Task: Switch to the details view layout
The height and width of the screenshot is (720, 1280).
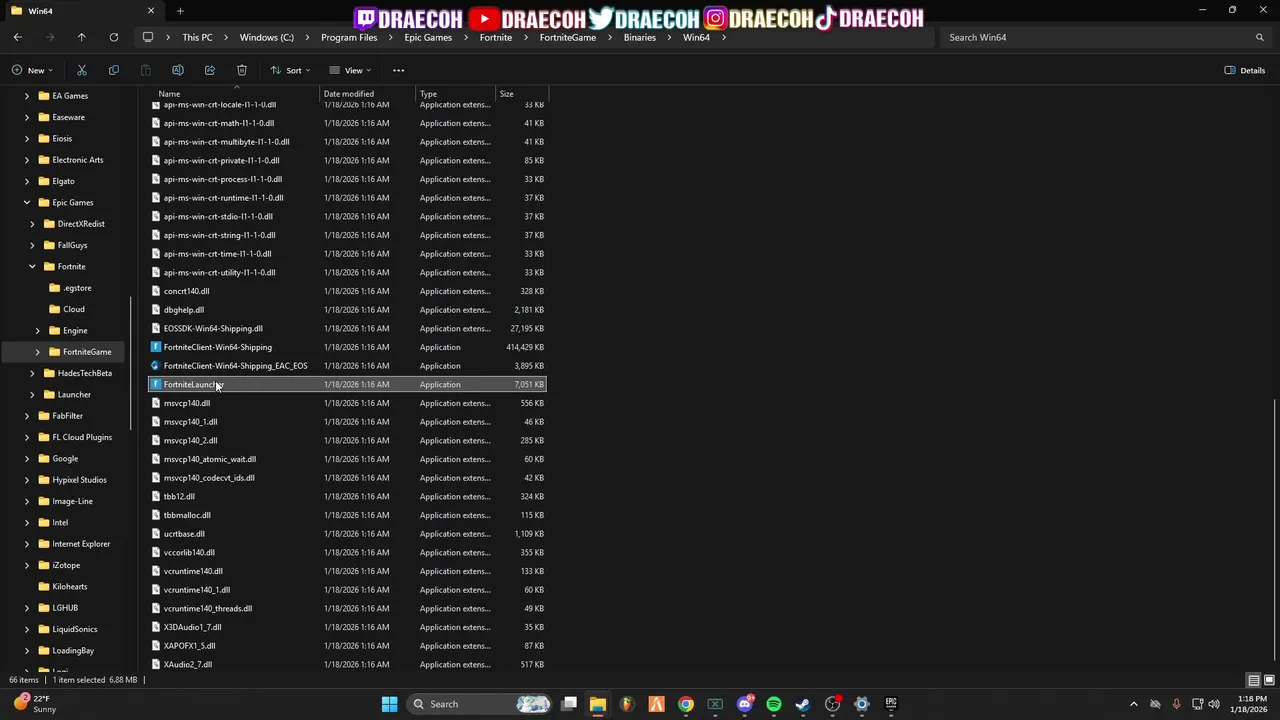Action: [1254, 681]
